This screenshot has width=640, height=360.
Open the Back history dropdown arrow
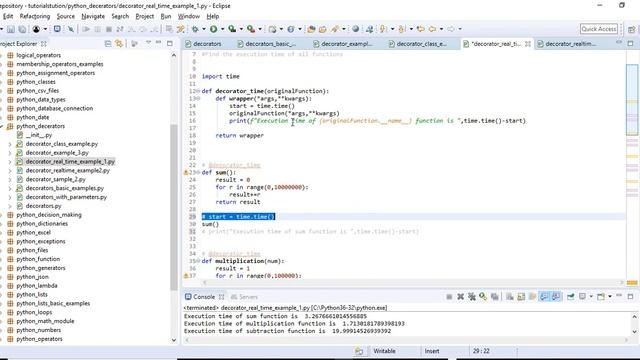(441, 29)
